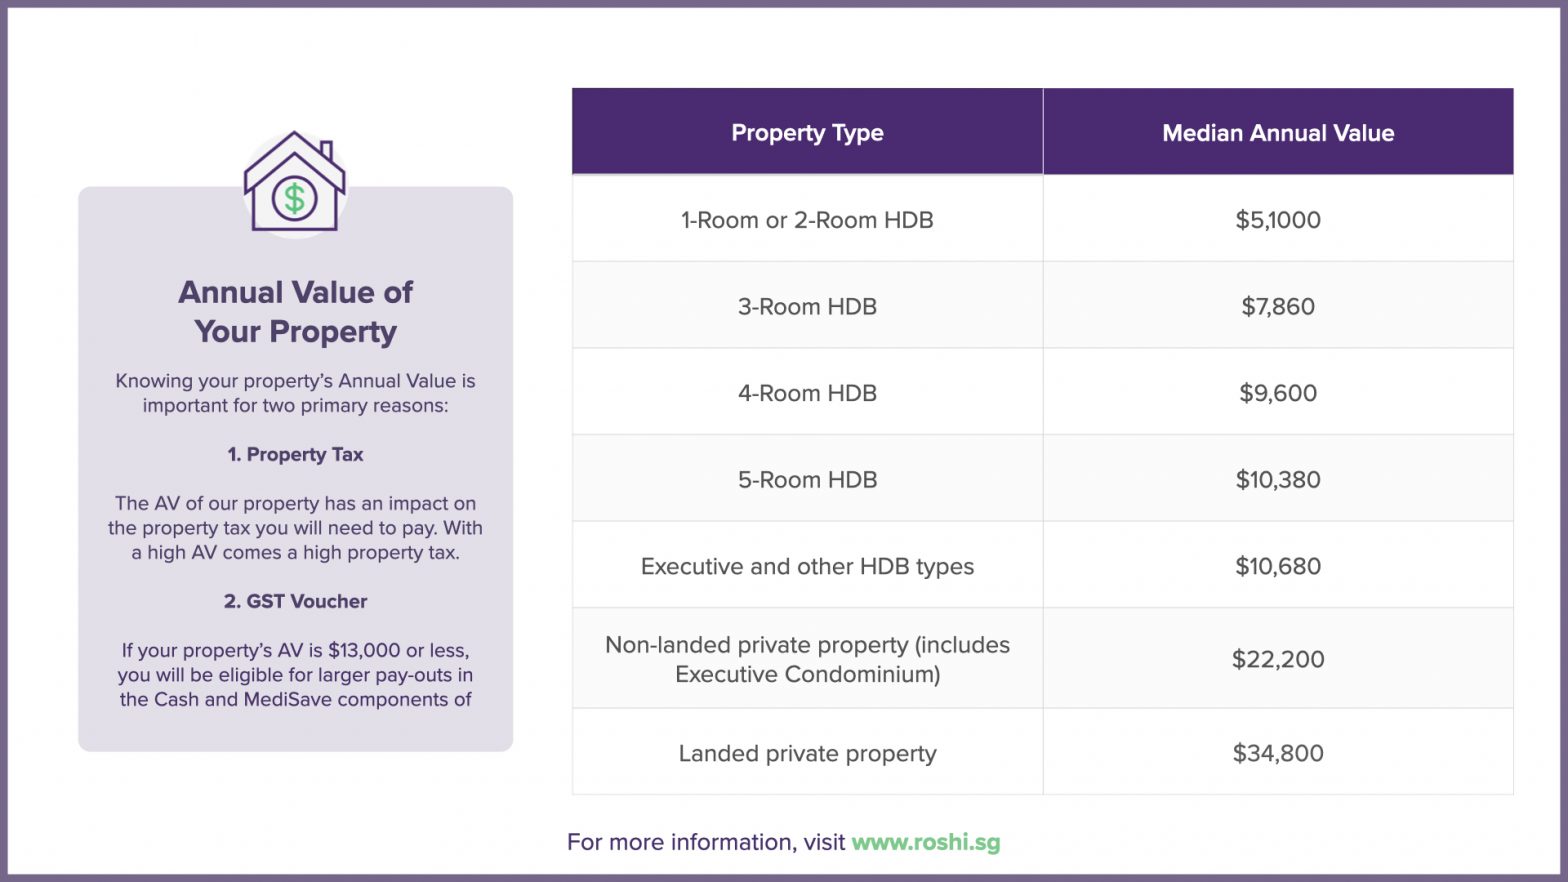The height and width of the screenshot is (882, 1568).
Task: Click the house with dollar sign icon
Action: 295,184
